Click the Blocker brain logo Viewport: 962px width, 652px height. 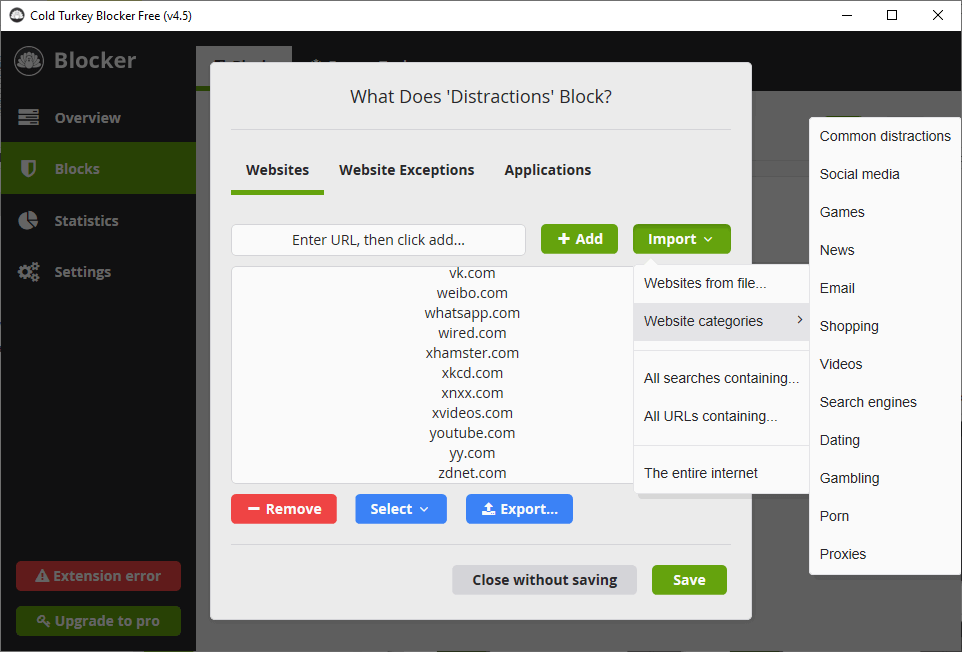pos(28,60)
